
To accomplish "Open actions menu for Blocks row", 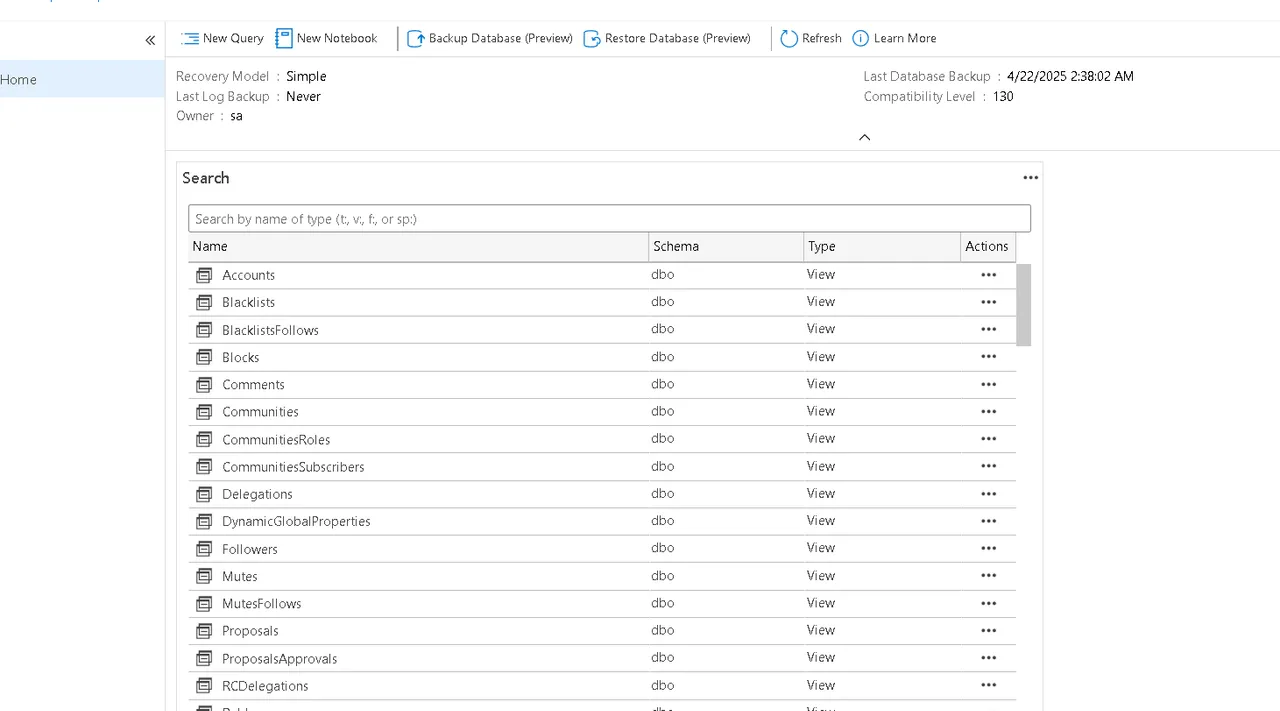I will (989, 357).
